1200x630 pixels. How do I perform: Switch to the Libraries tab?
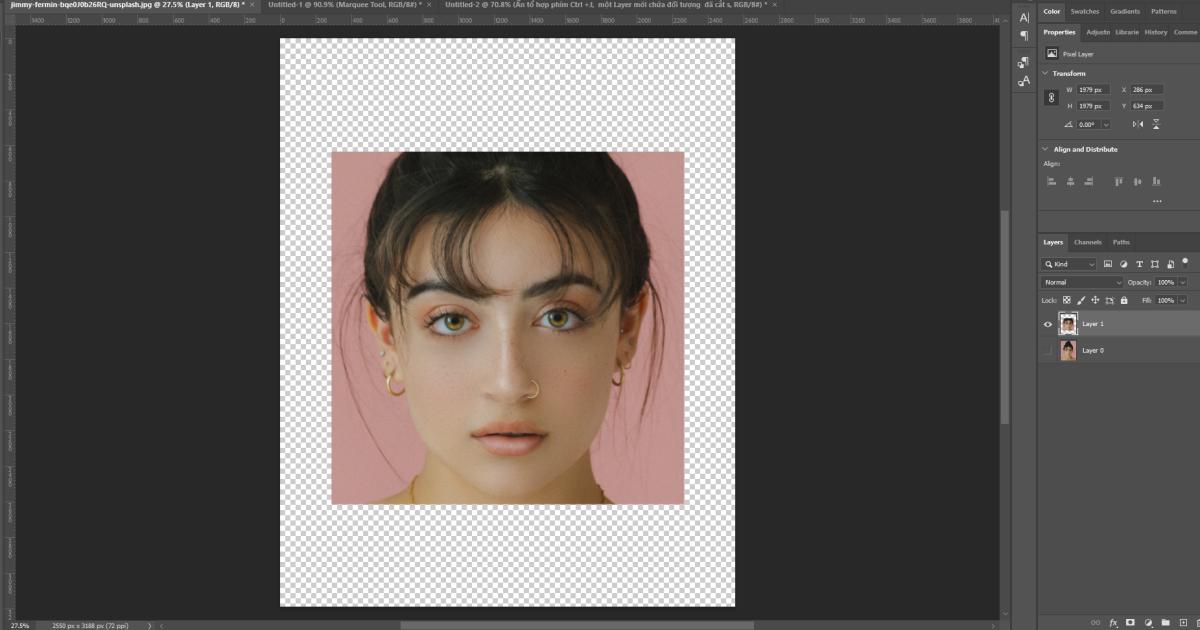1127,32
